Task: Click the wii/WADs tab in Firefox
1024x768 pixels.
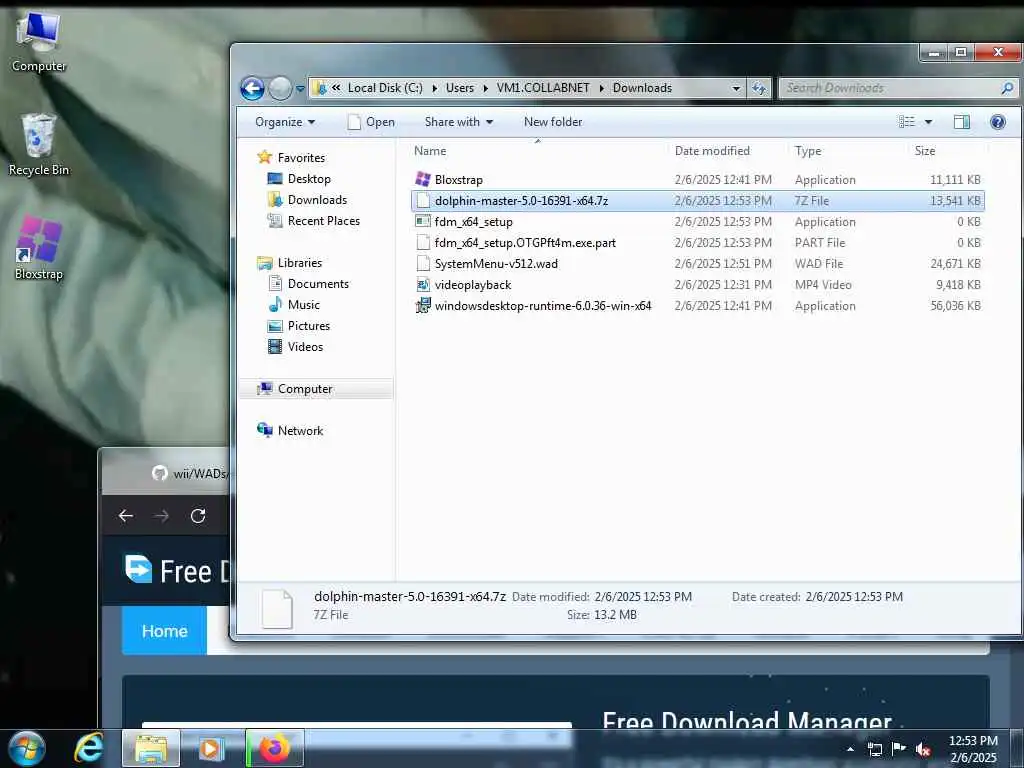Action: (x=188, y=473)
